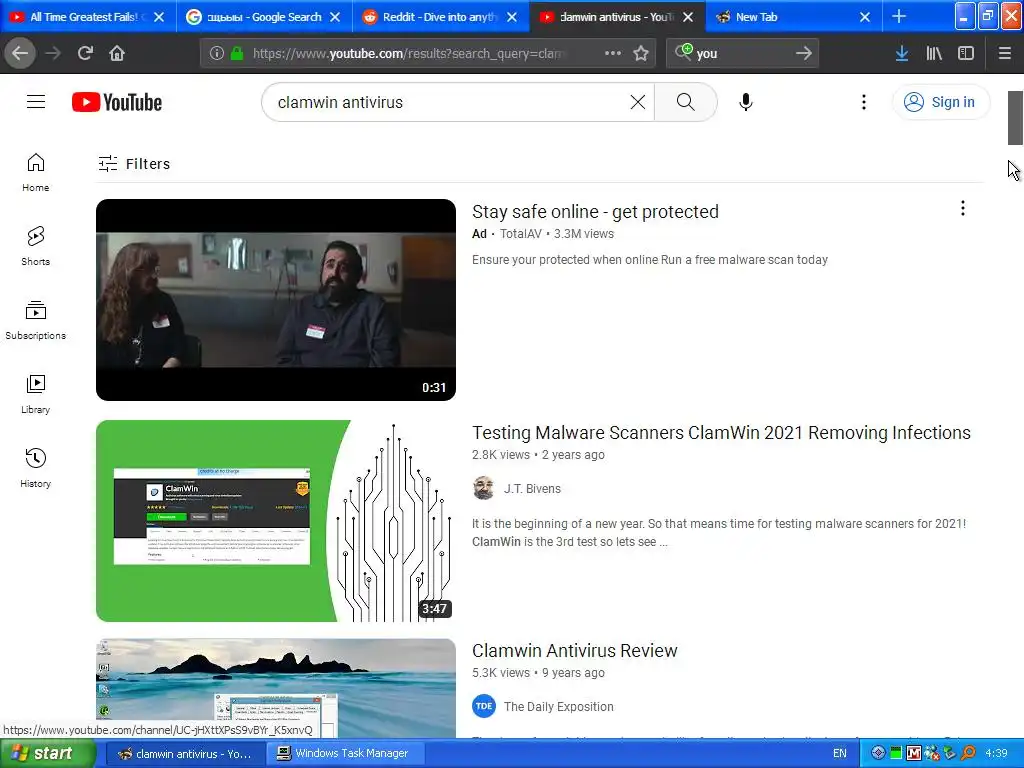Image resolution: width=1024 pixels, height=768 pixels.
Task: Click clamwin antivirus browser taskbar button
Action: pyautogui.click(x=185, y=753)
